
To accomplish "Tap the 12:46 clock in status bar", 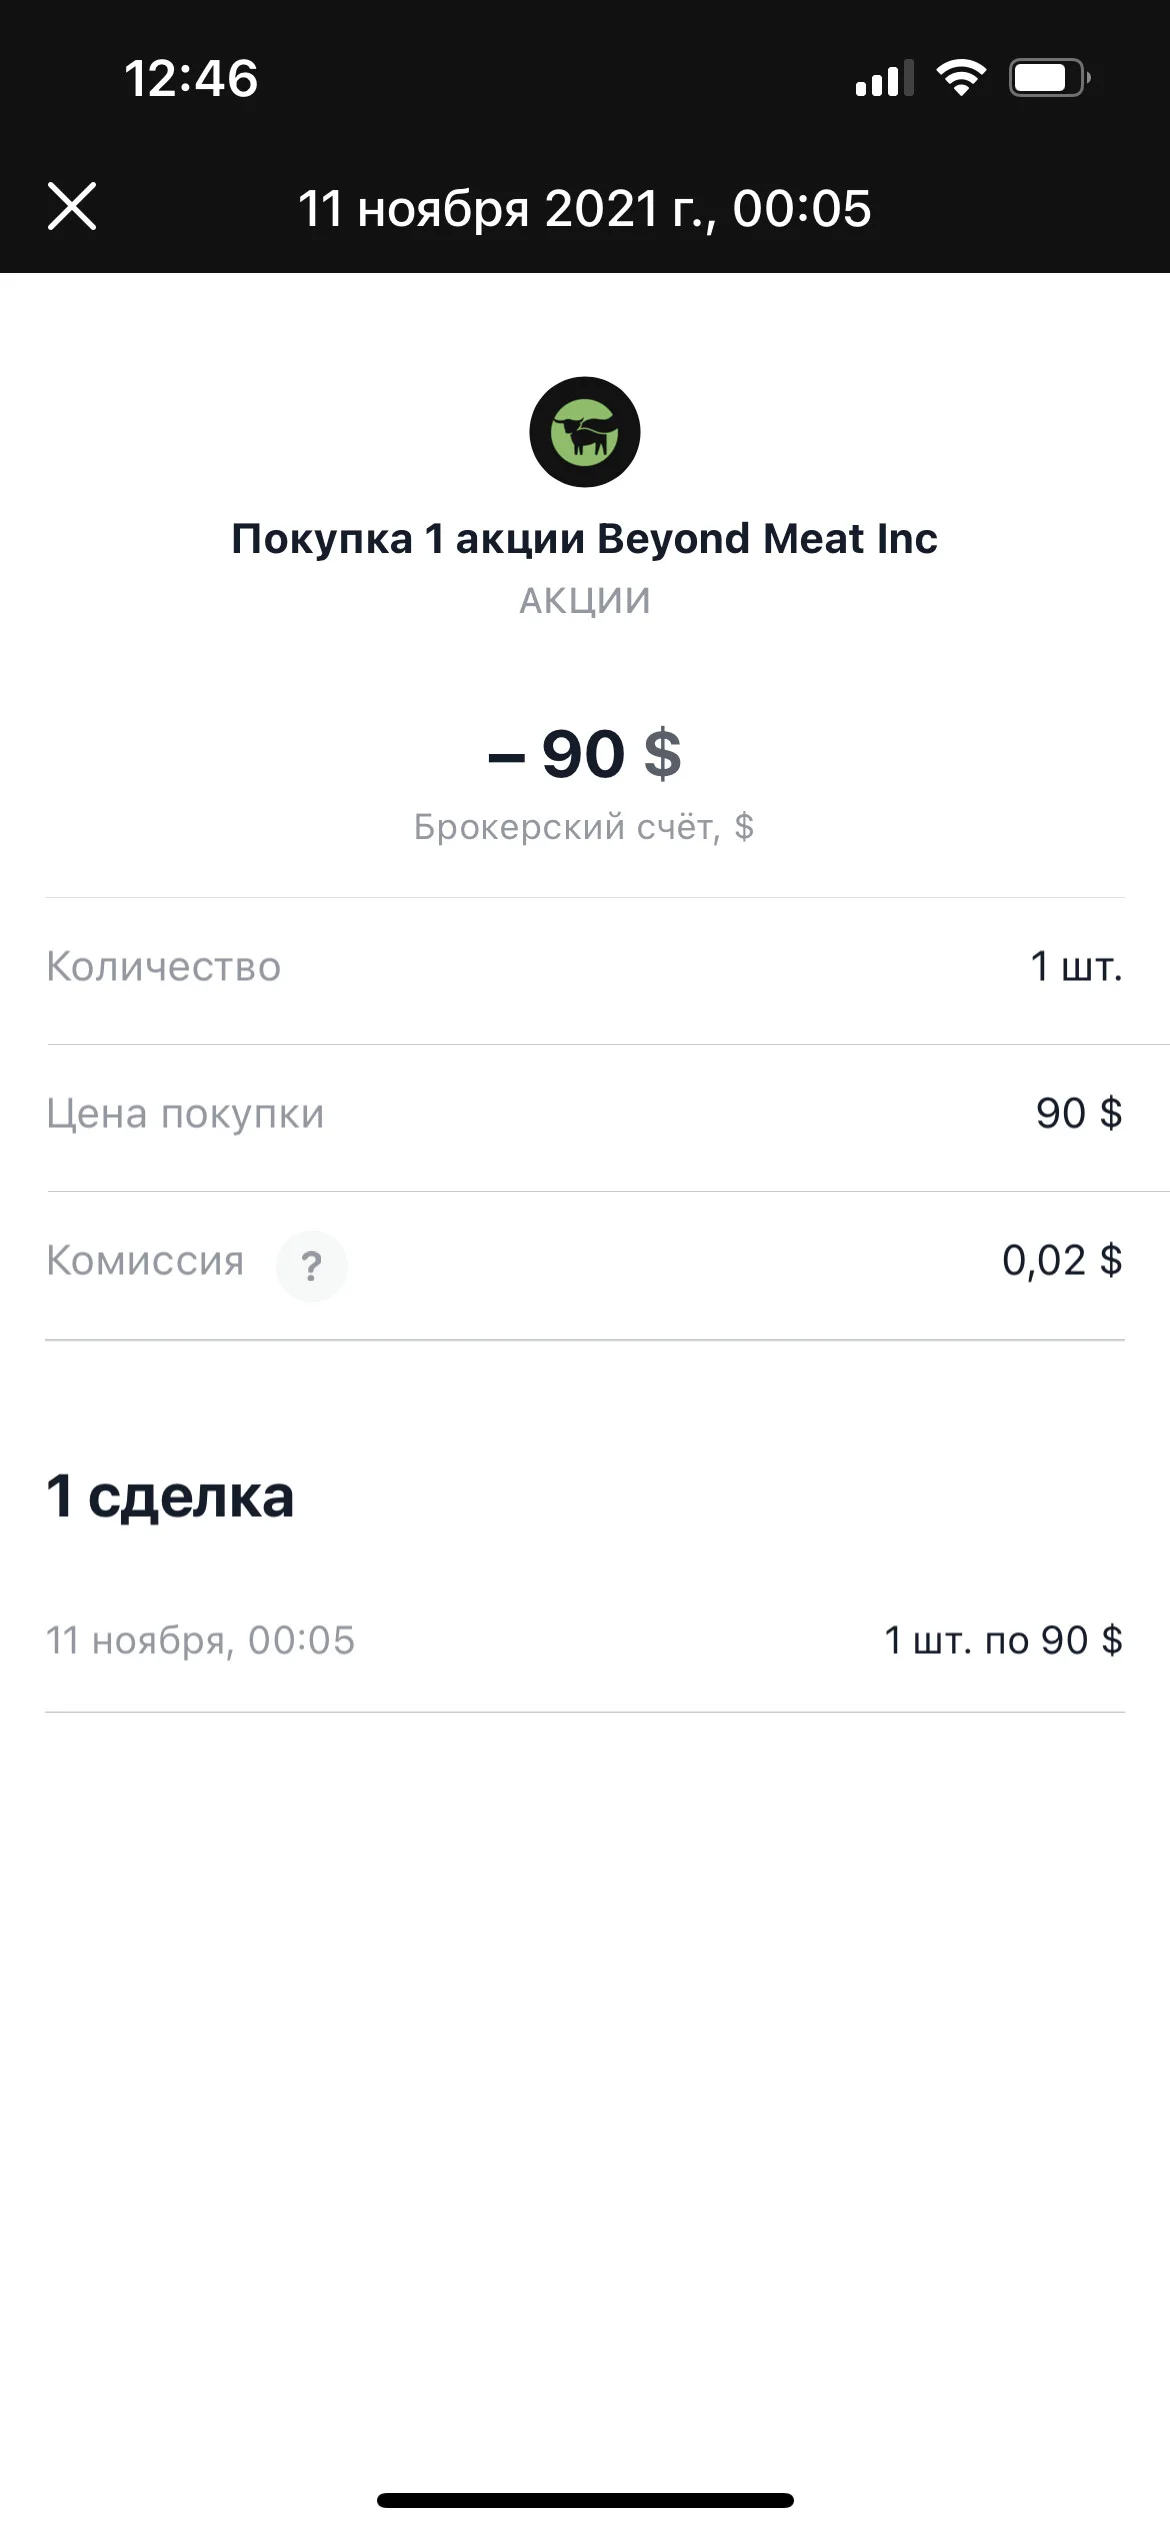I will pyautogui.click(x=191, y=78).
